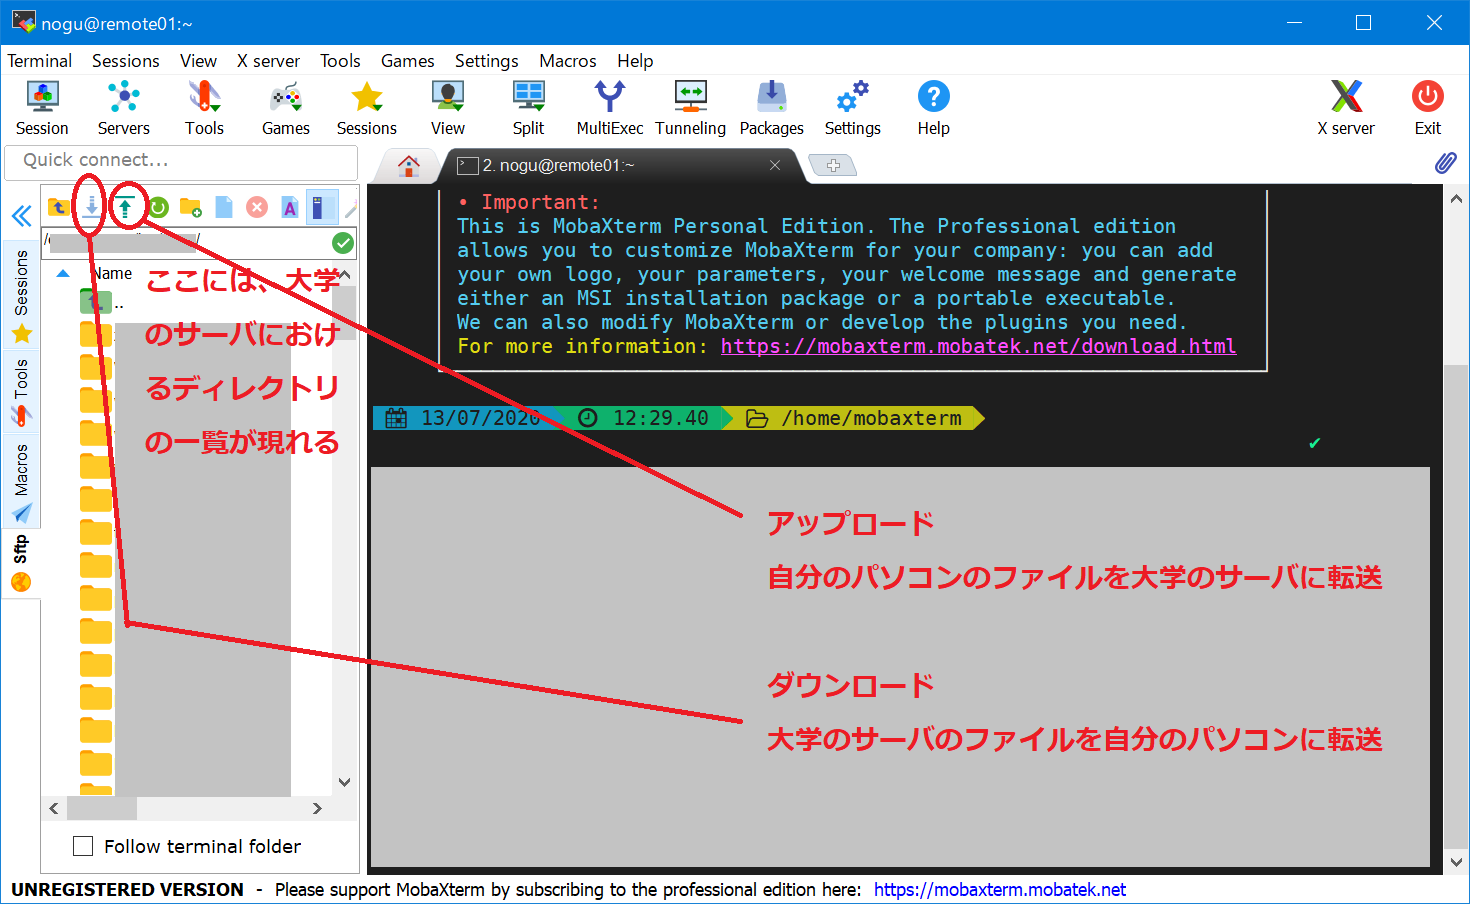Click the green path confirm checkmark
Screen dimensions: 1470x904
tap(343, 243)
